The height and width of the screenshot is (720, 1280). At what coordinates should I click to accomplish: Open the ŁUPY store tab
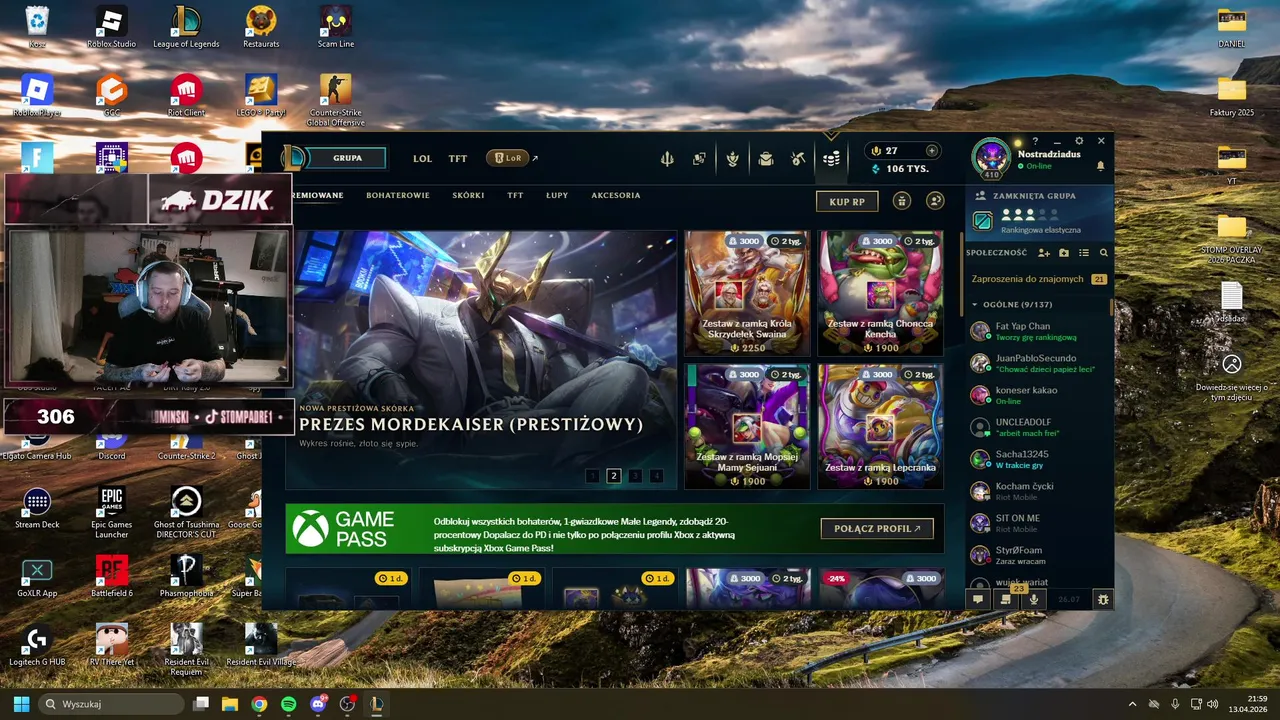point(557,195)
